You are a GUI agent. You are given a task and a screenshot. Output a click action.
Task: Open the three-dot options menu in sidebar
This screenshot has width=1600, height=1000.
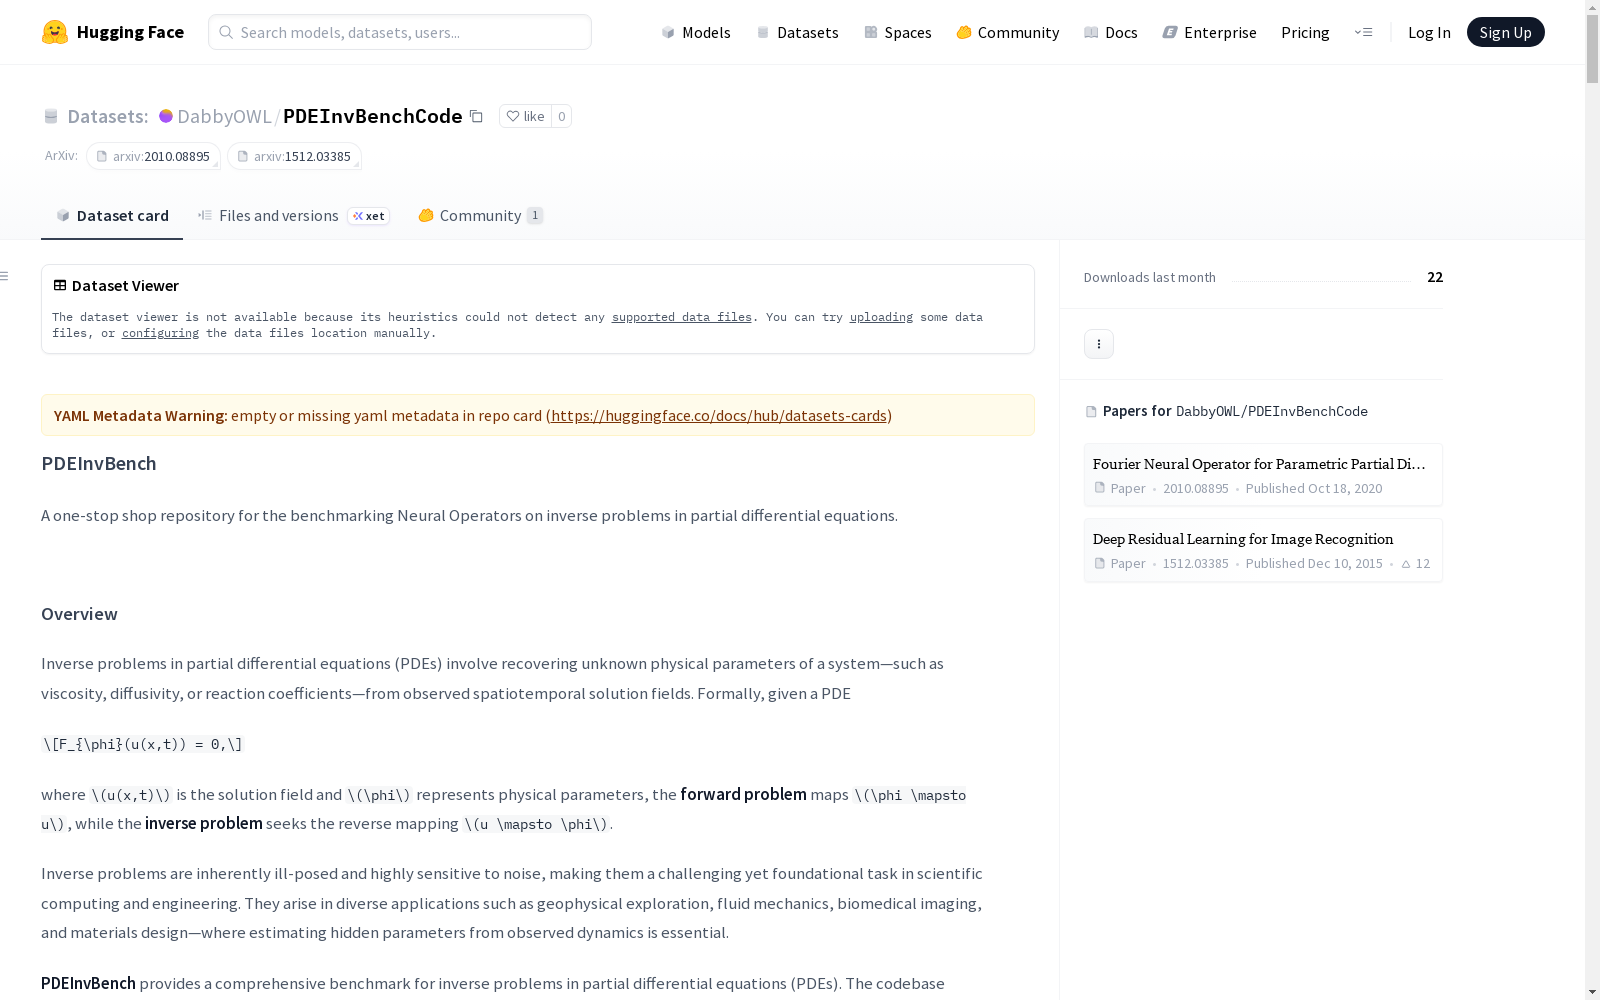(1099, 344)
